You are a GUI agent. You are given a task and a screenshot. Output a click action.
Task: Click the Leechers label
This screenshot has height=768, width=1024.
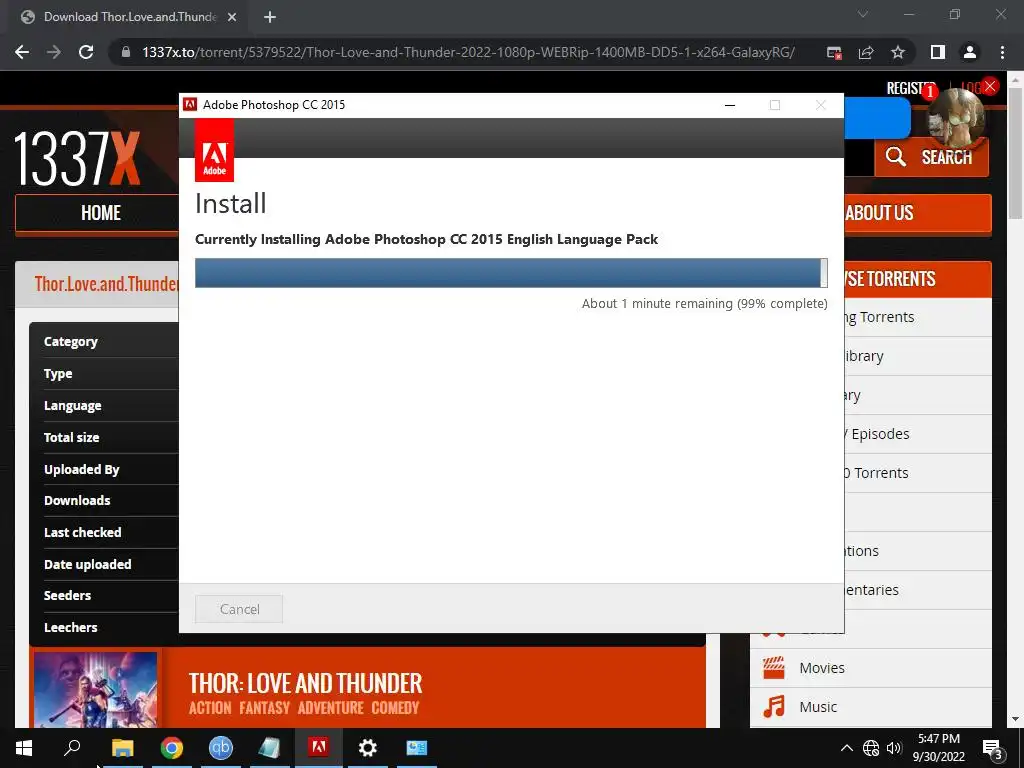71,628
